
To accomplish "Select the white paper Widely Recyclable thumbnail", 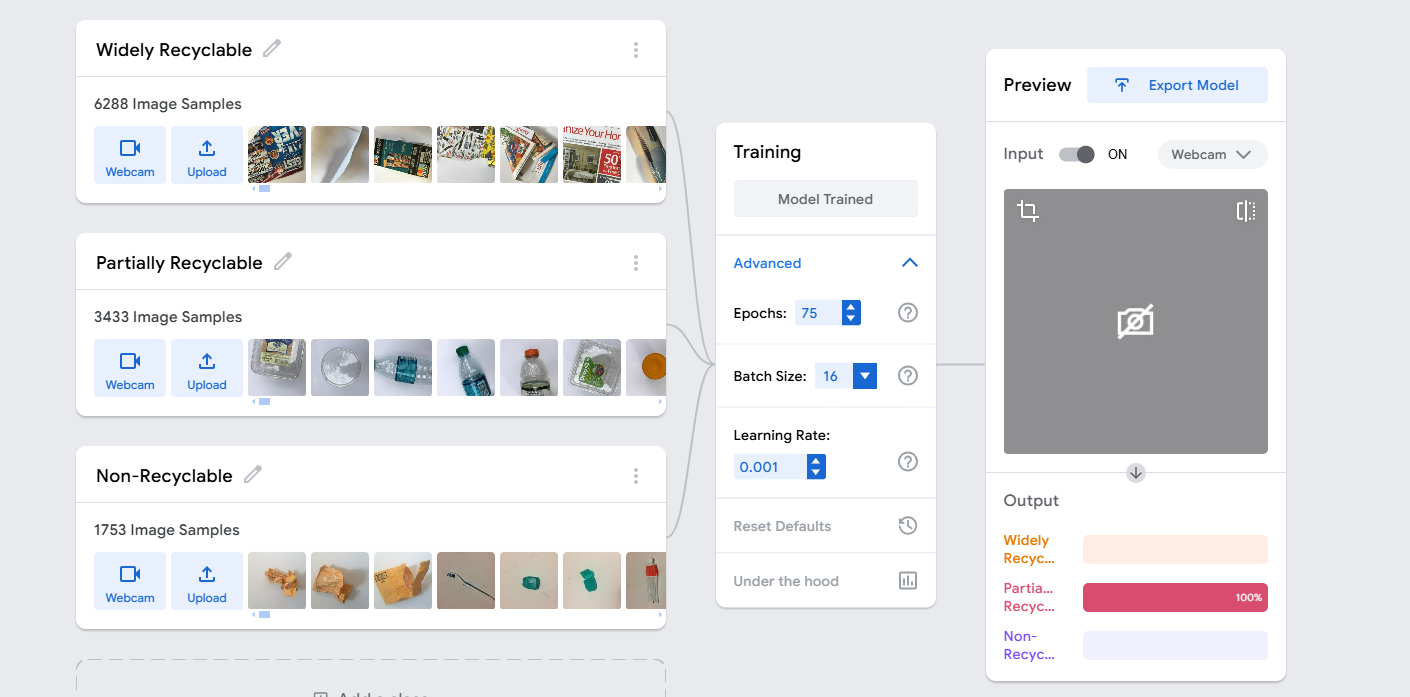I will coord(340,154).
